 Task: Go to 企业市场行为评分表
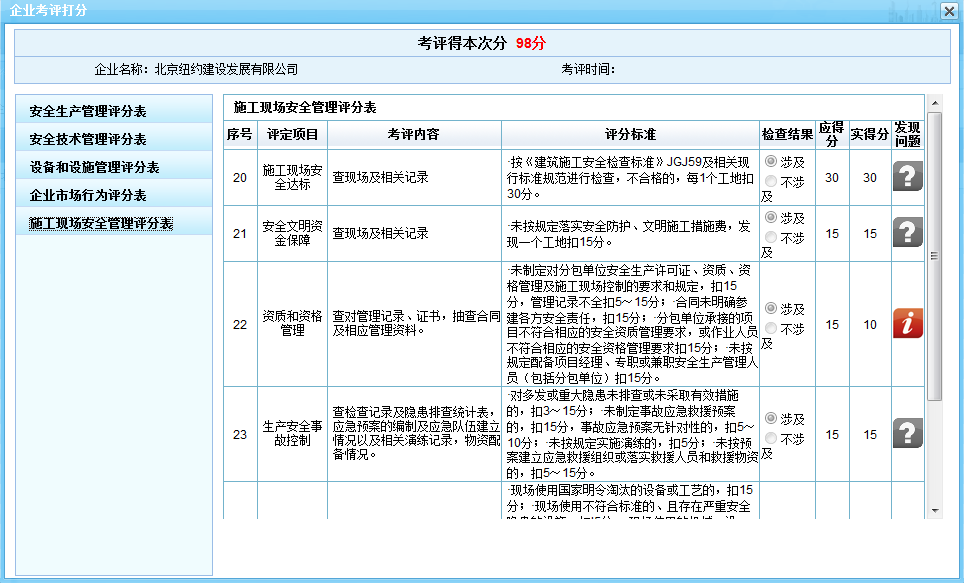tap(88, 195)
